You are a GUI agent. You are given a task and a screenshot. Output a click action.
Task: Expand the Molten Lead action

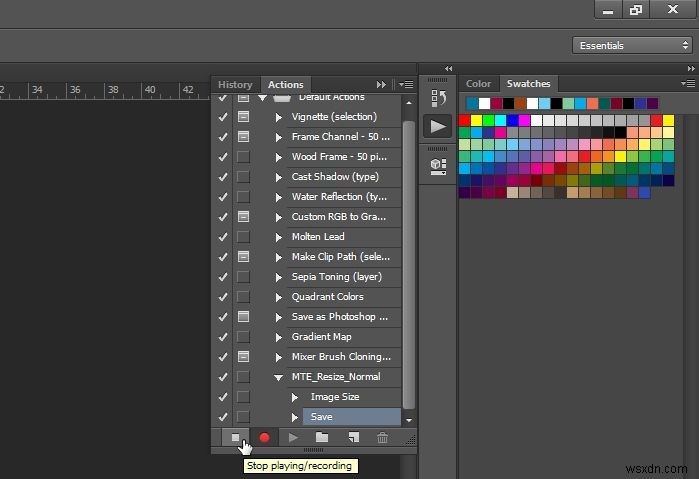(x=279, y=237)
